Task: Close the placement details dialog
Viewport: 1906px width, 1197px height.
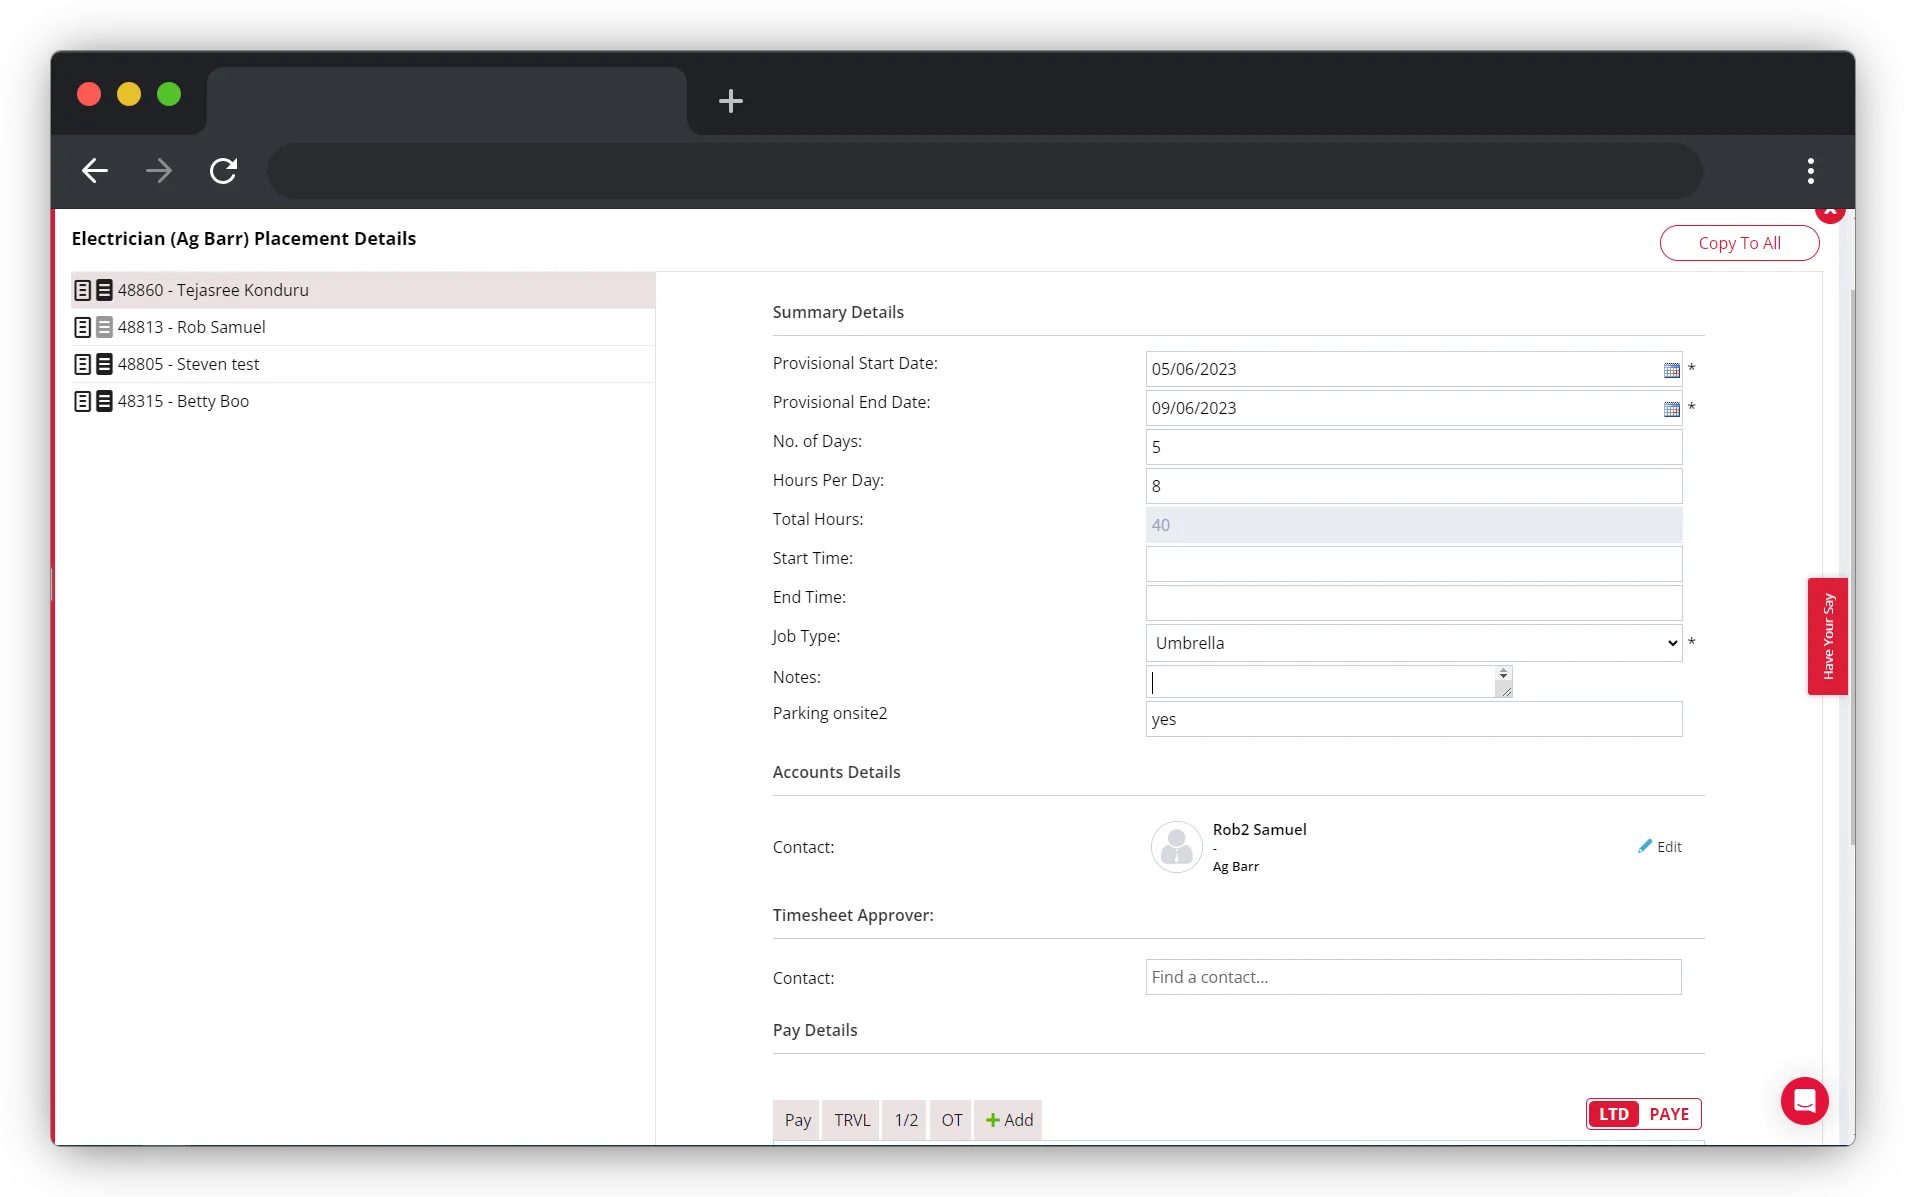Action: (1829, 212)
